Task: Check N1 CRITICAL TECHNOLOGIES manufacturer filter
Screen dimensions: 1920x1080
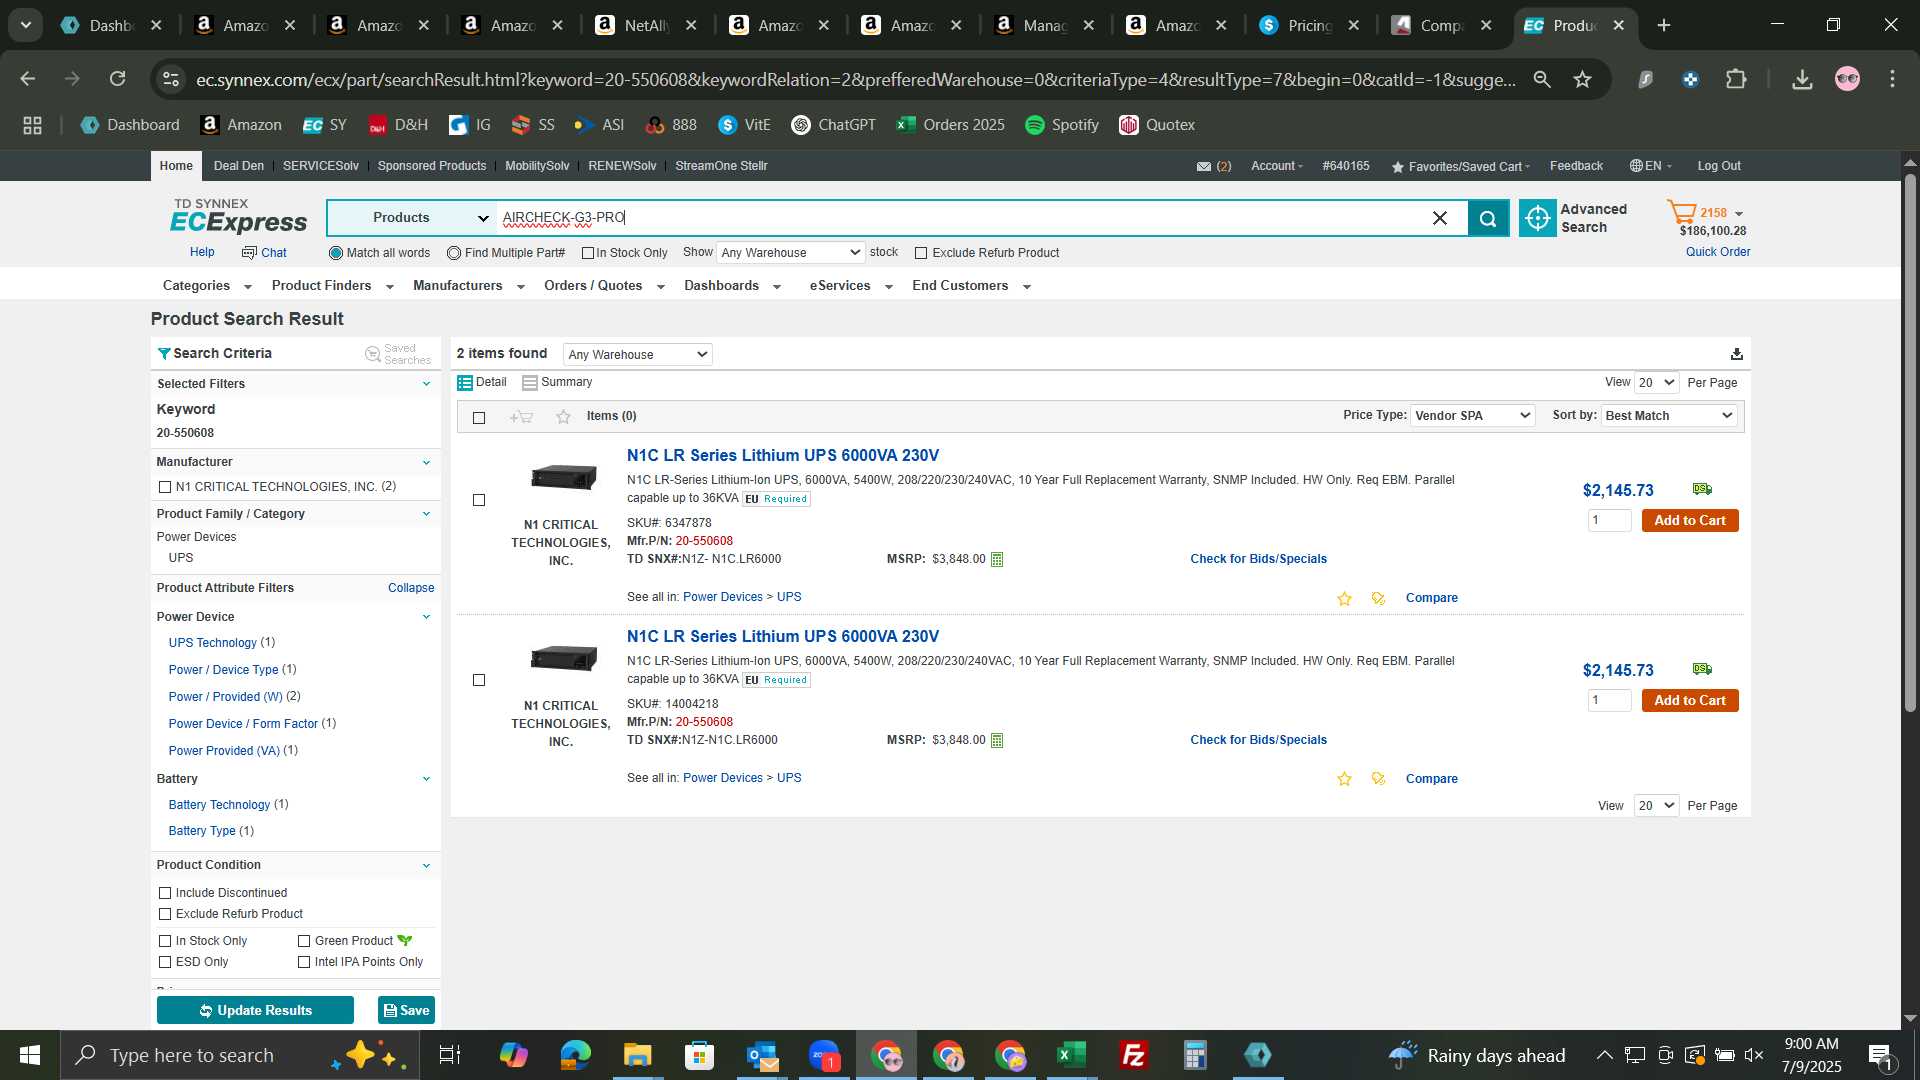Action: click(x=165, y=487)
